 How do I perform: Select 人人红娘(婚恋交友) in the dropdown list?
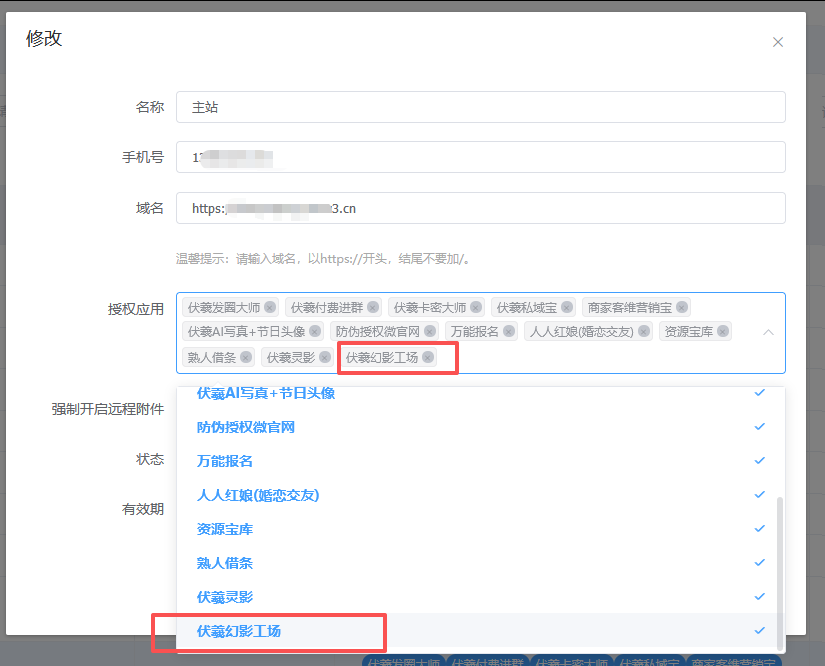[258, 495]
